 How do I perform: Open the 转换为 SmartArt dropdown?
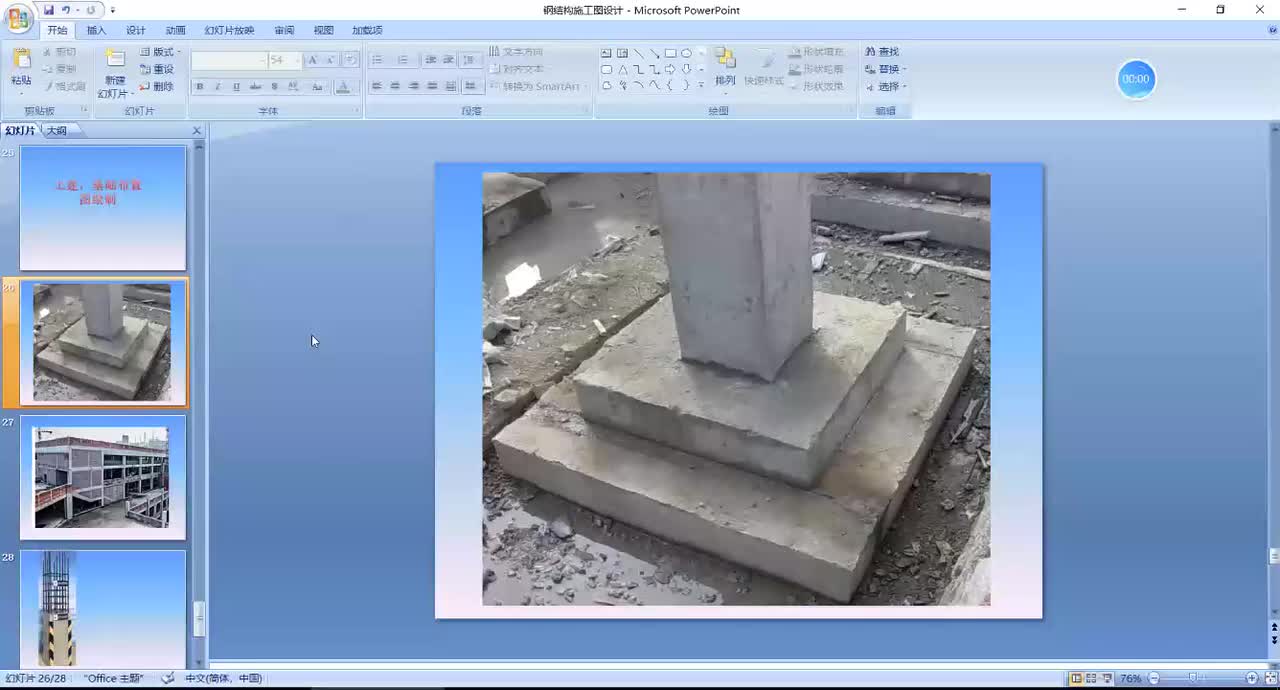click(x=537, y=87)
